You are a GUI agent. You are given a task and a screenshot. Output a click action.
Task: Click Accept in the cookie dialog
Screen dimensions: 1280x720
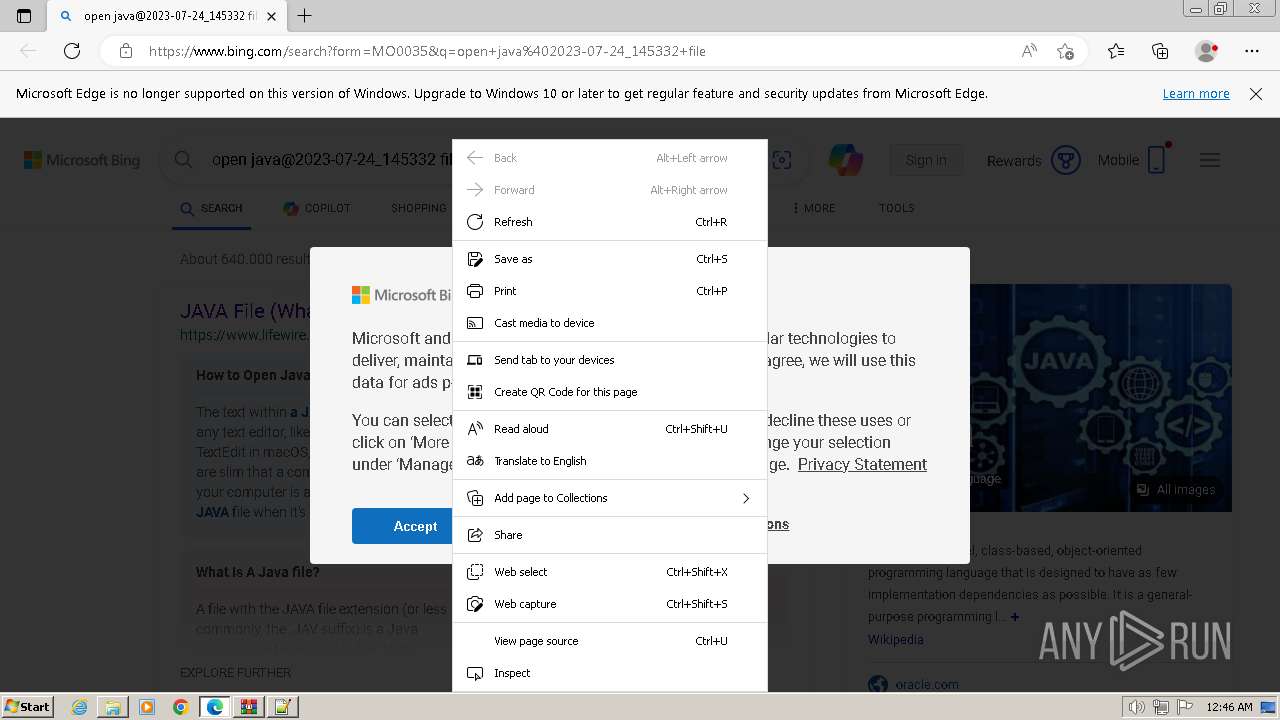coord(402,526)
